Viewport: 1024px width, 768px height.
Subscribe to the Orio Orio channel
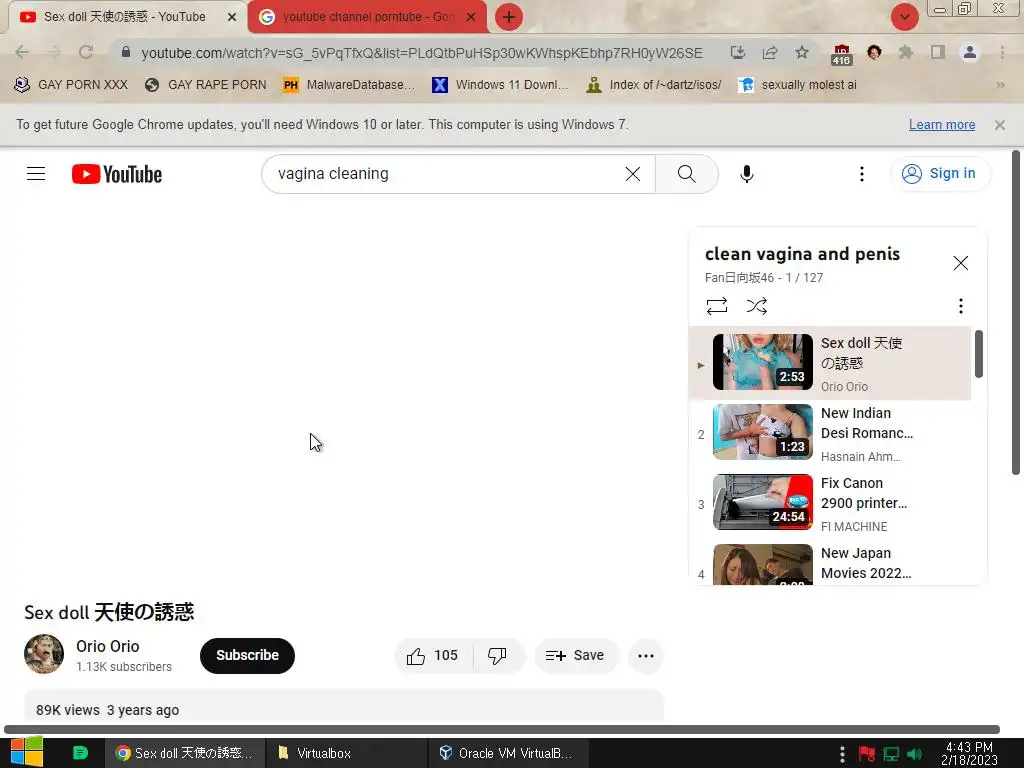pos(247,656)
